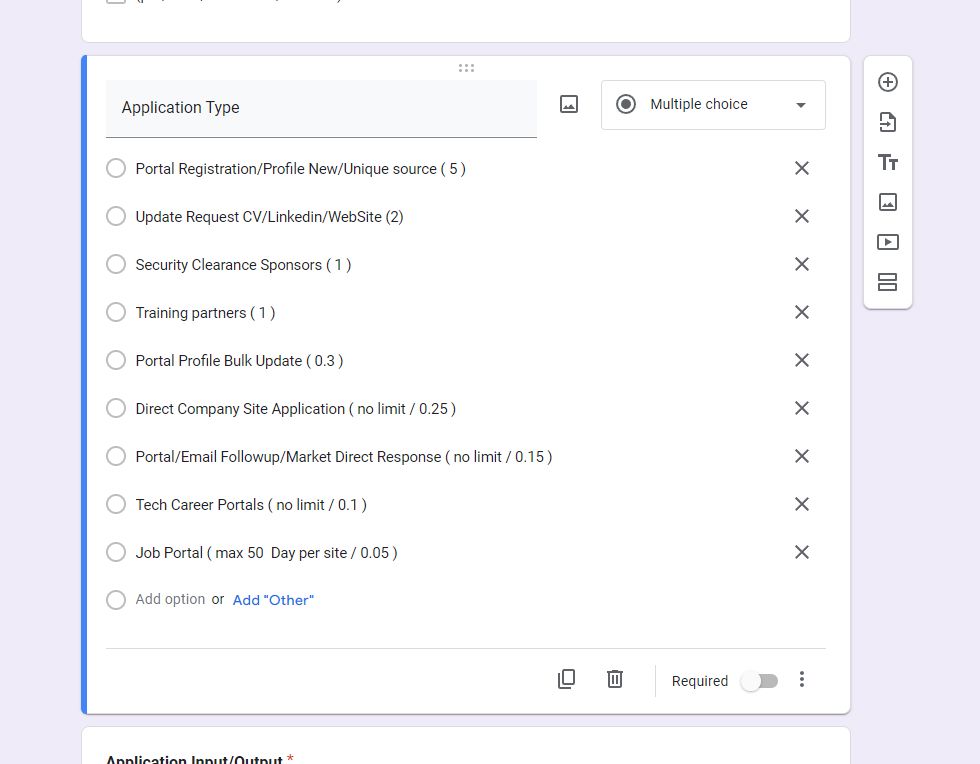Remove Portal Profile Bulk Update option
Screen dimensions: 980x764
coord(802,360)
